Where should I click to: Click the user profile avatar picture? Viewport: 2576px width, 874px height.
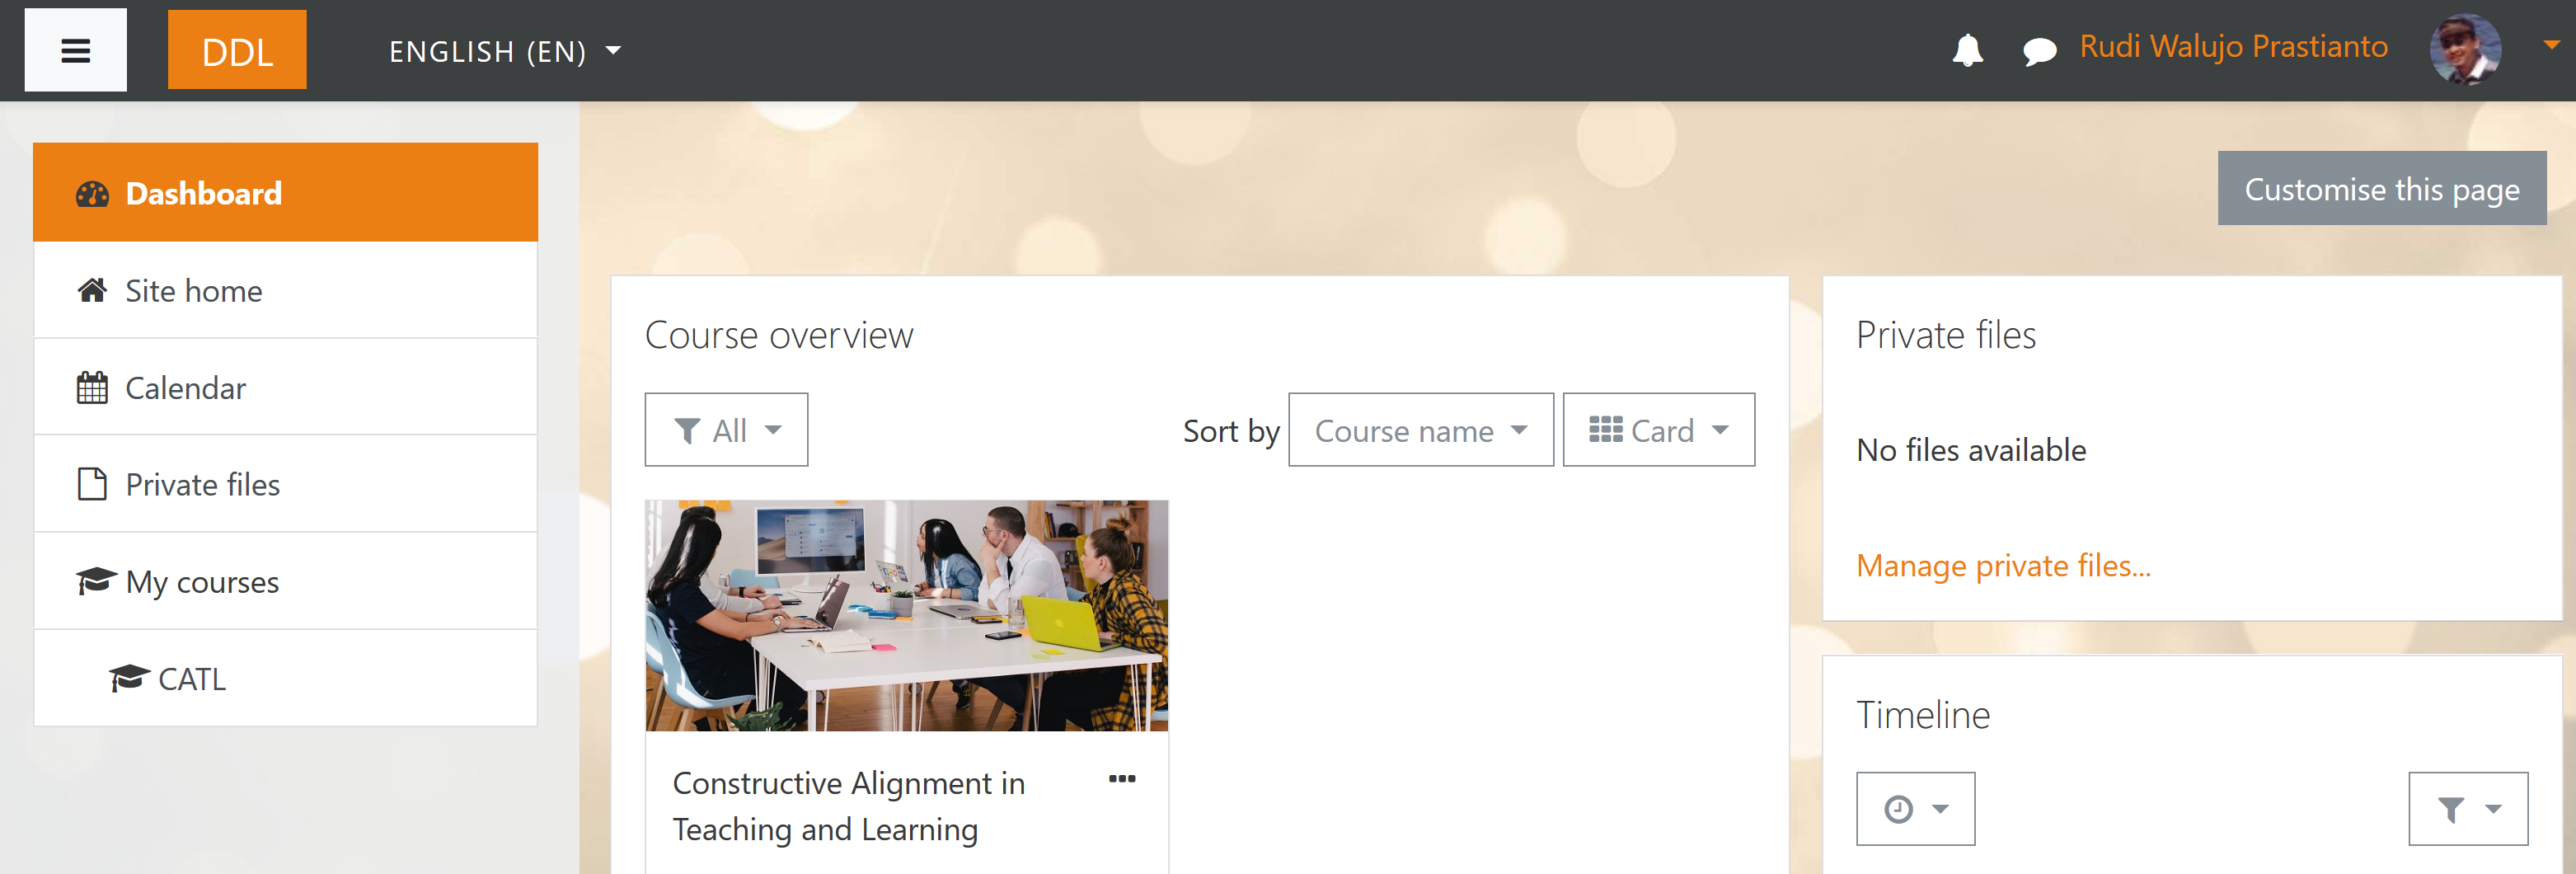(x=2465, y=49)
